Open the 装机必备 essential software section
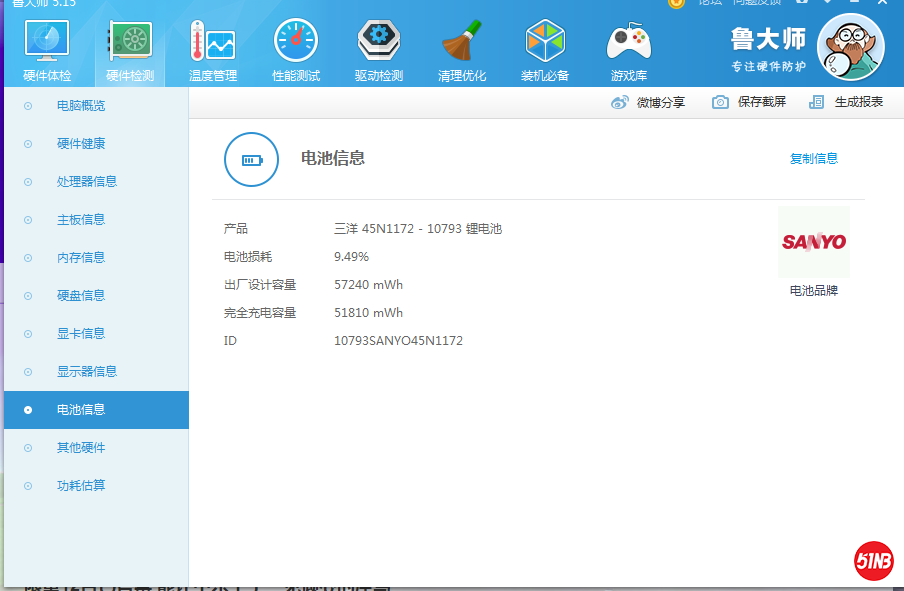The image size is (904, 591). pyautogui.click(x=544, y=47)
